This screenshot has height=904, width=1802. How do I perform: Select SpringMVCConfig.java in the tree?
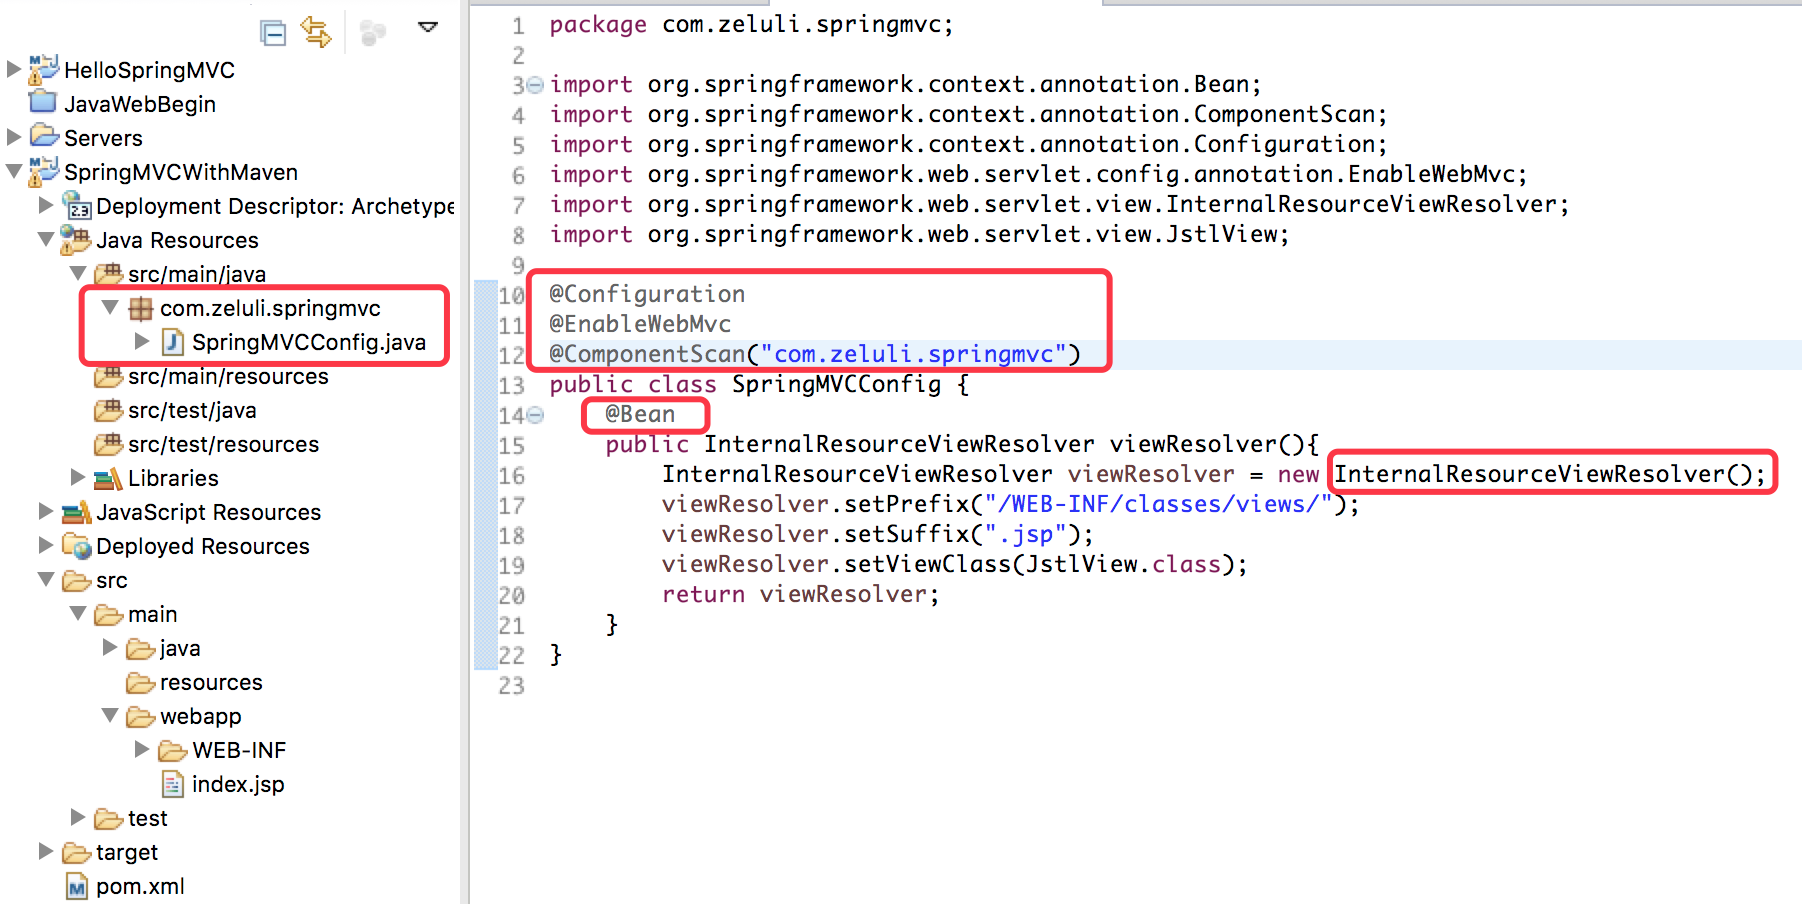[309, 342]
